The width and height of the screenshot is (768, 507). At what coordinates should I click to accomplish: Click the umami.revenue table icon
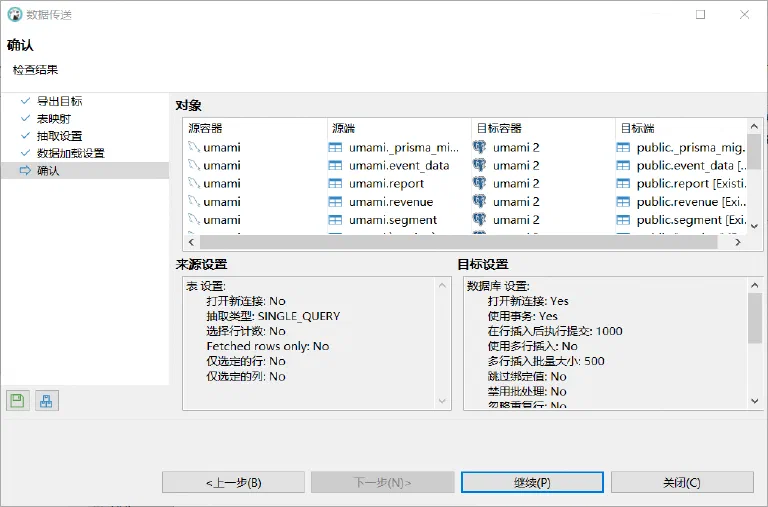[336, 202]
